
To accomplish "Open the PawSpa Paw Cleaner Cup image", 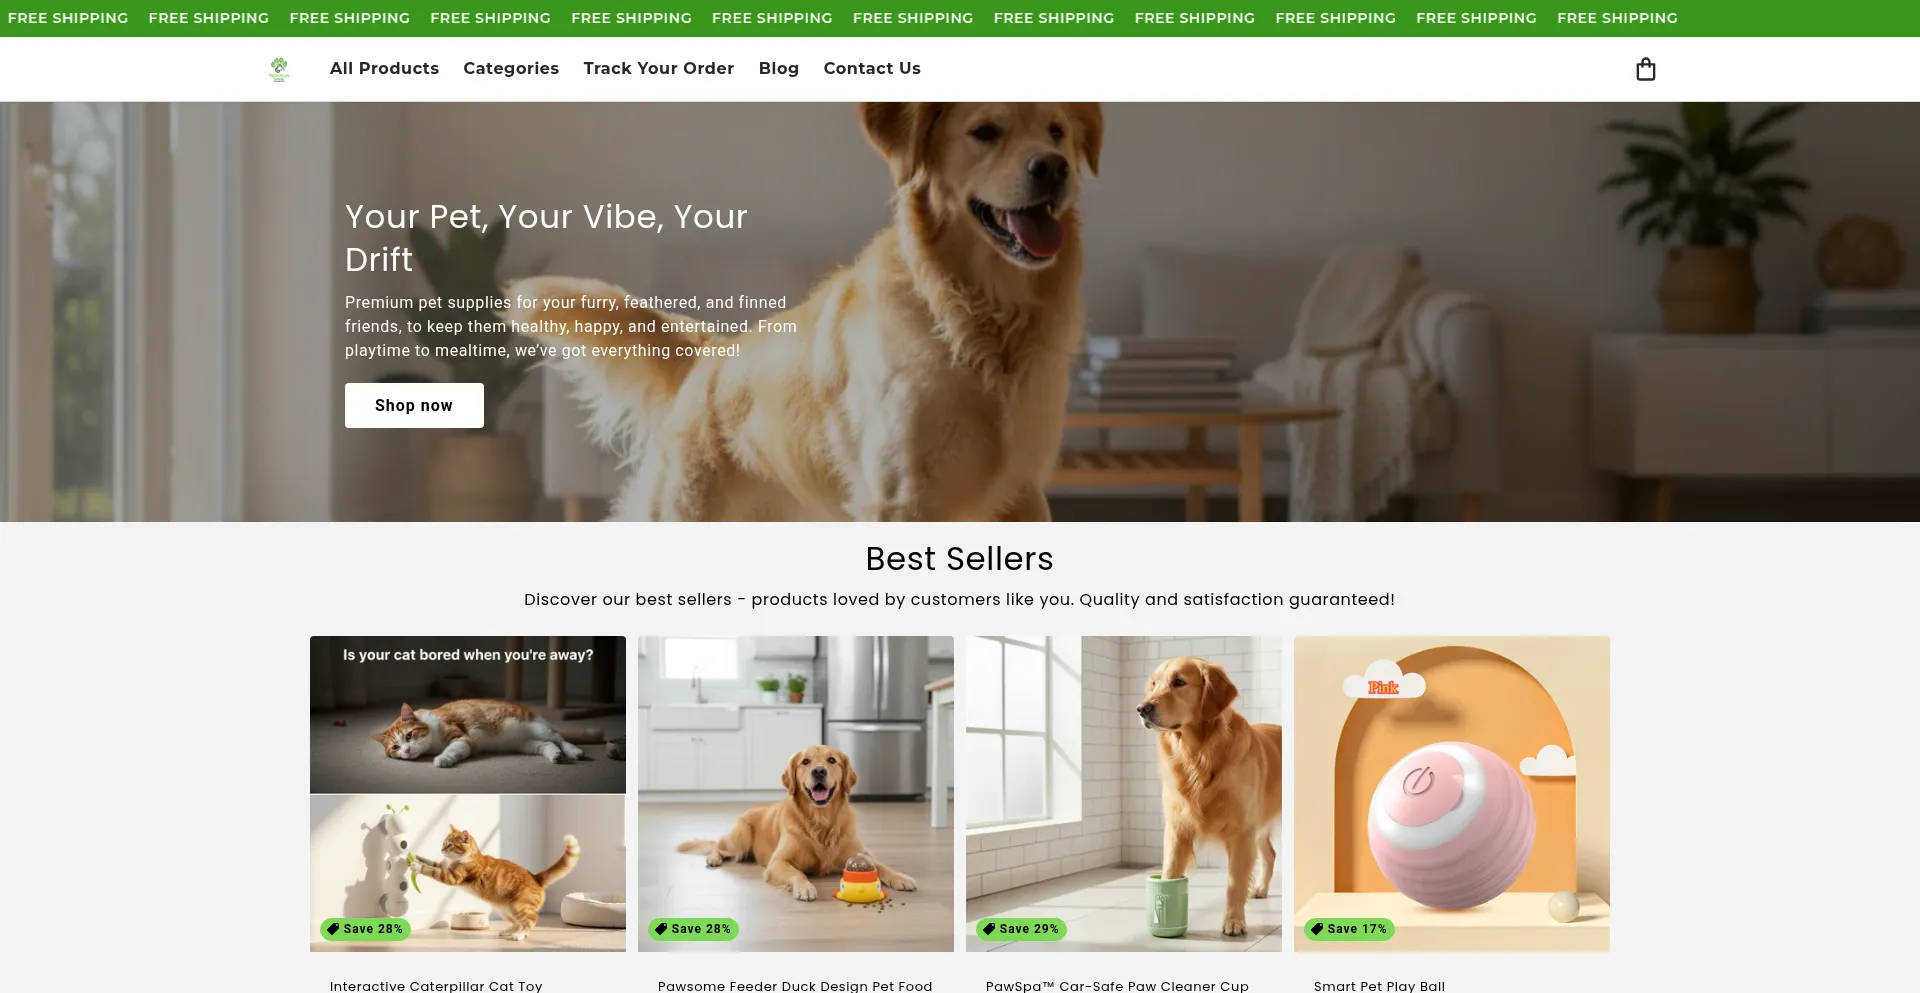I will tap(1124, 794).
